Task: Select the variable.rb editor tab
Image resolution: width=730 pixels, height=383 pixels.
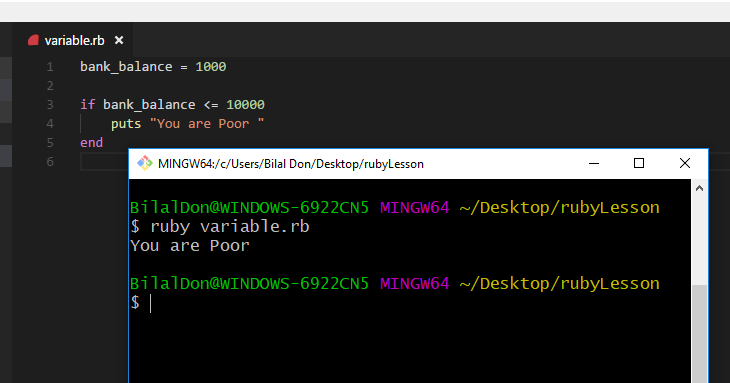Action: [73, 40]
